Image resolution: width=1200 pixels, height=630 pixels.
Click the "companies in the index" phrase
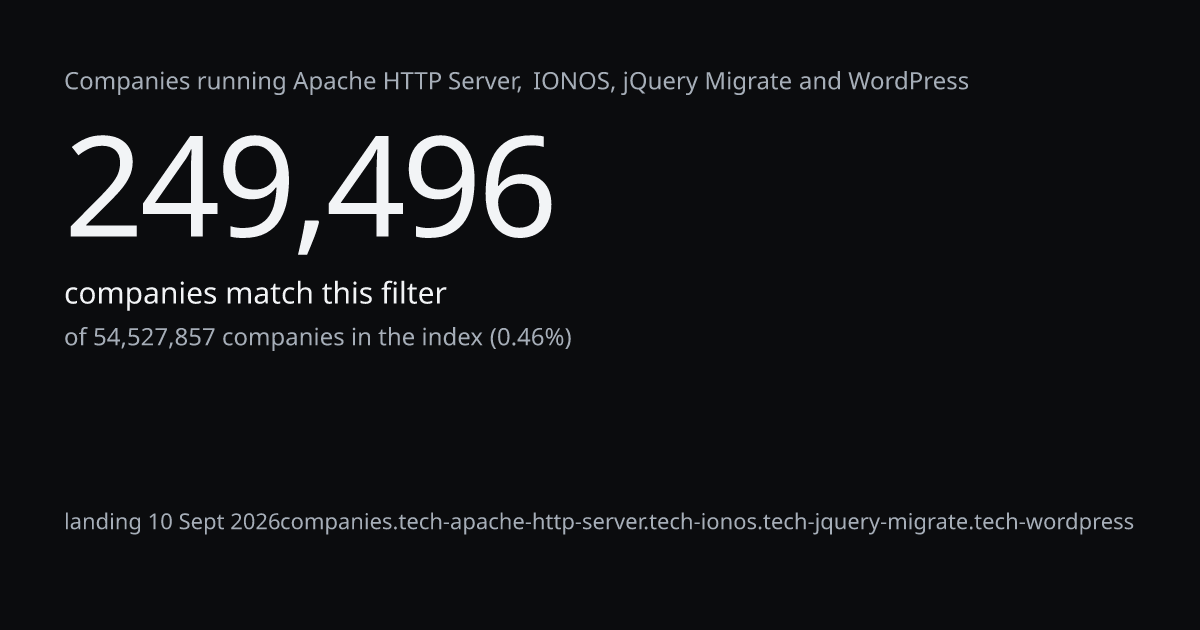coord(352,338)
